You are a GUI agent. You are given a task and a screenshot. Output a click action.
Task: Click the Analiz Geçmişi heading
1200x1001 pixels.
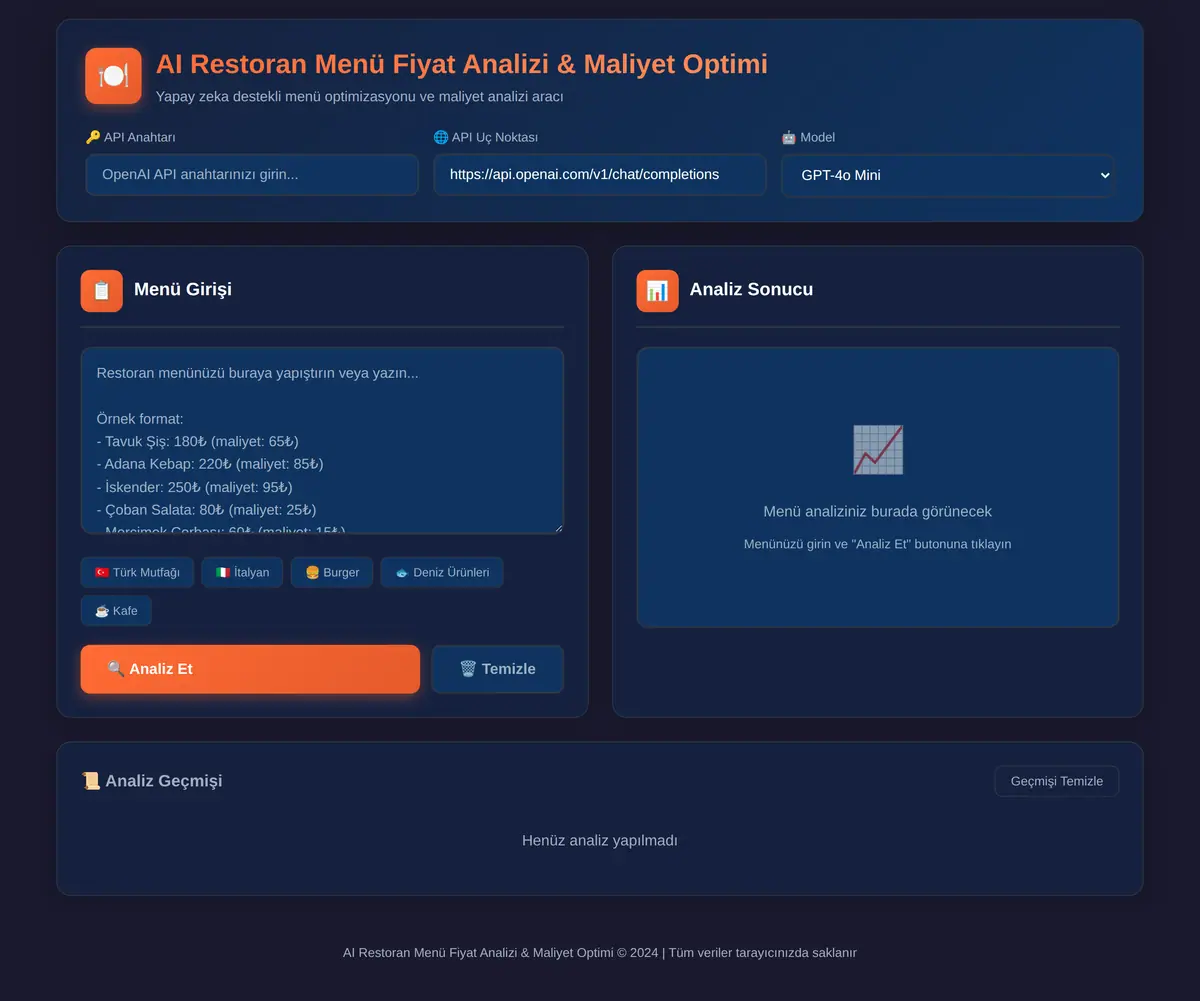(x=152, y=781)
